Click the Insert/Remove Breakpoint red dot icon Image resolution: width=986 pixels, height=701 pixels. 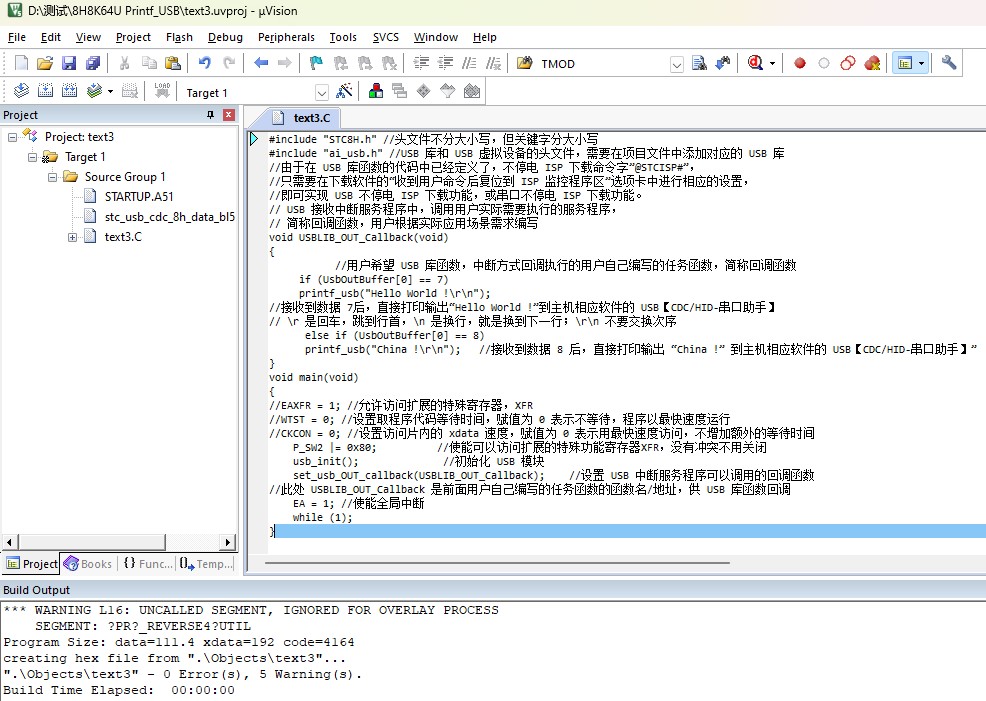click(x=800, y=63)
